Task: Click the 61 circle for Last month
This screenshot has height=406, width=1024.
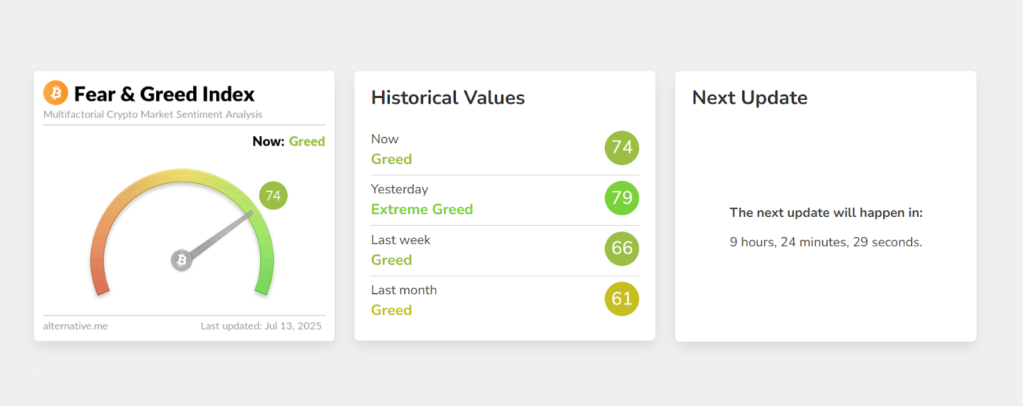Action: 622,298
